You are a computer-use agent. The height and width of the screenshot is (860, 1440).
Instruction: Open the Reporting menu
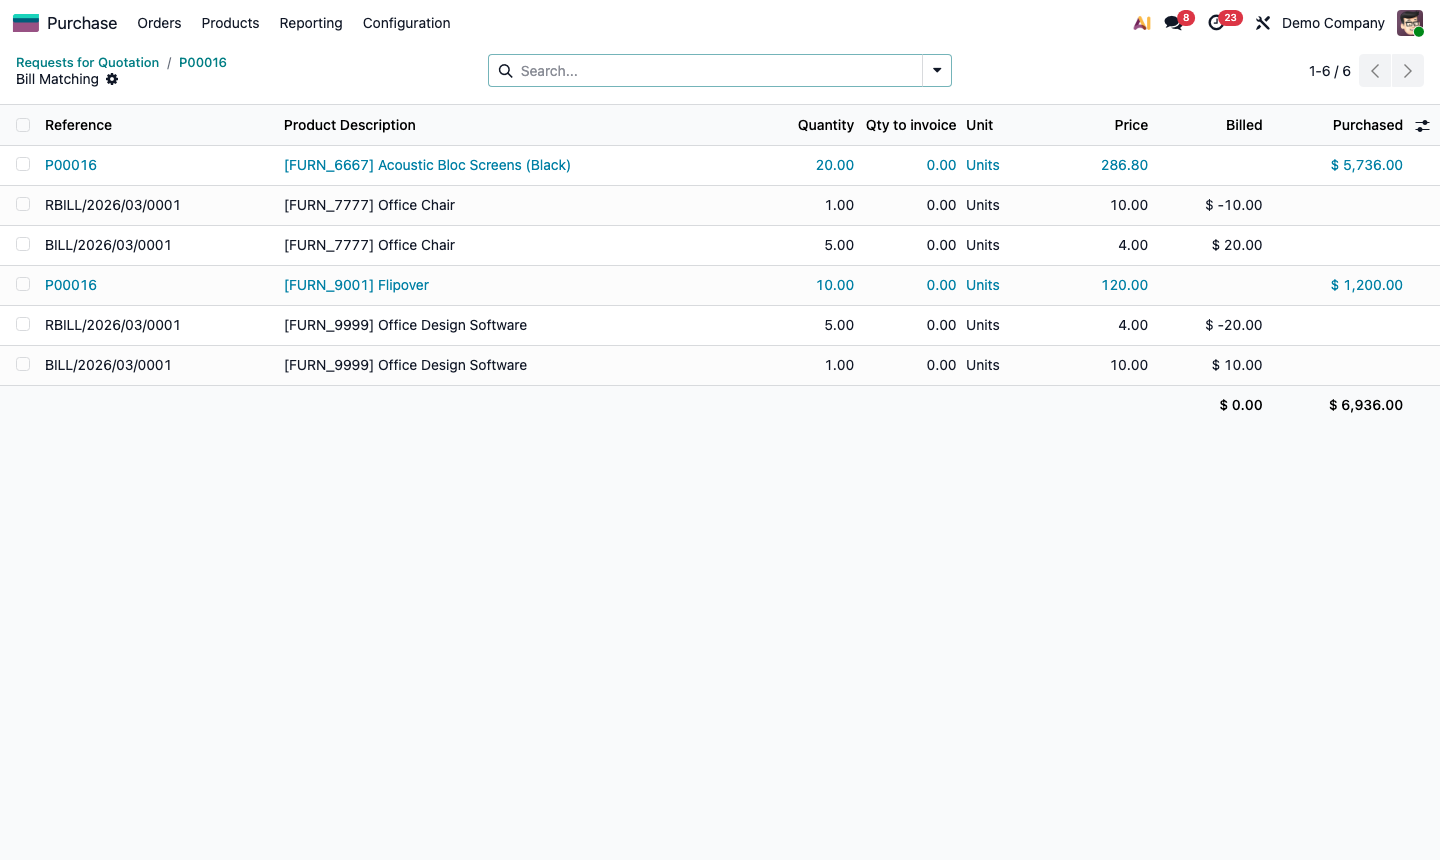click(x=310, y=23)
